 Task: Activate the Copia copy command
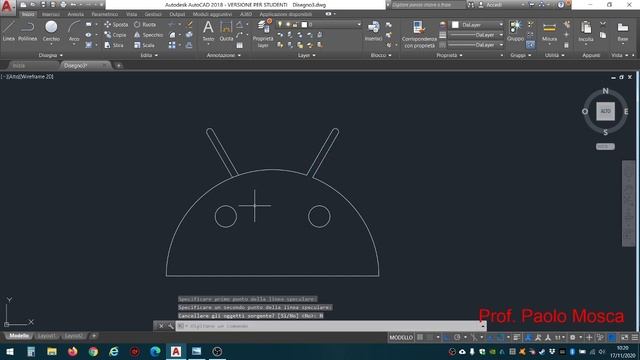point(115,35)
